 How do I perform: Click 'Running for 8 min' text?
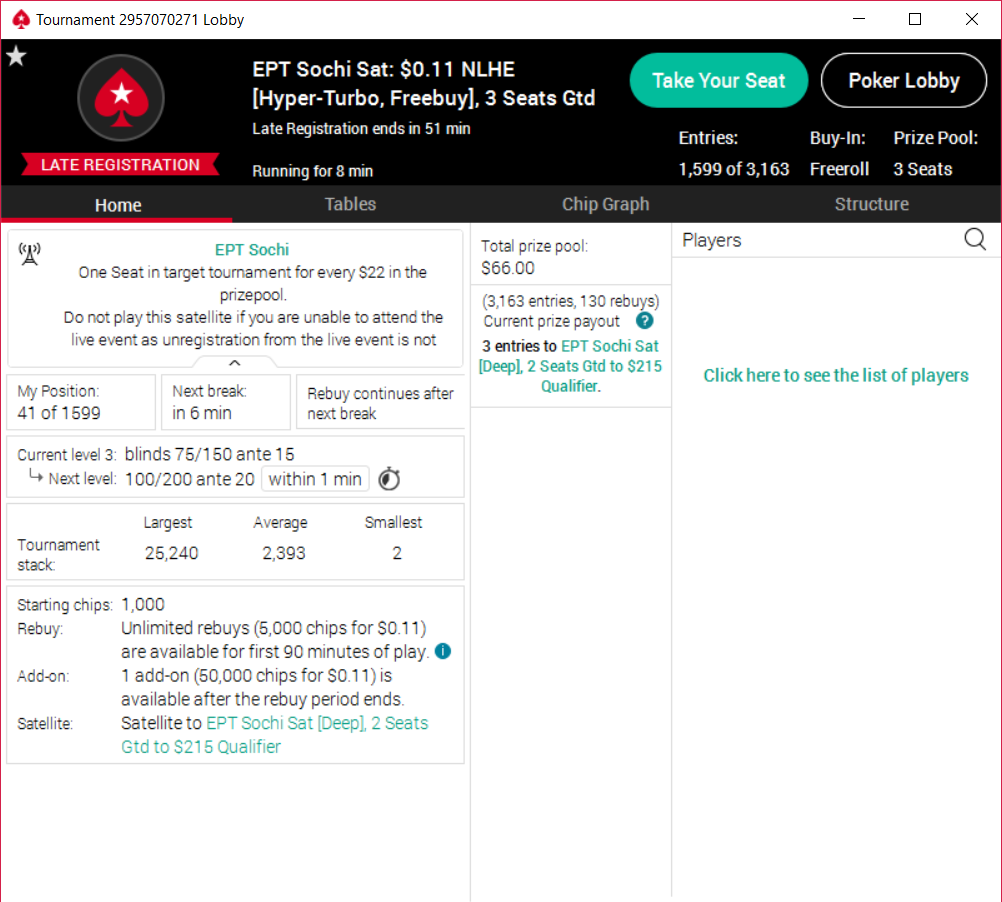pos(312,171)
